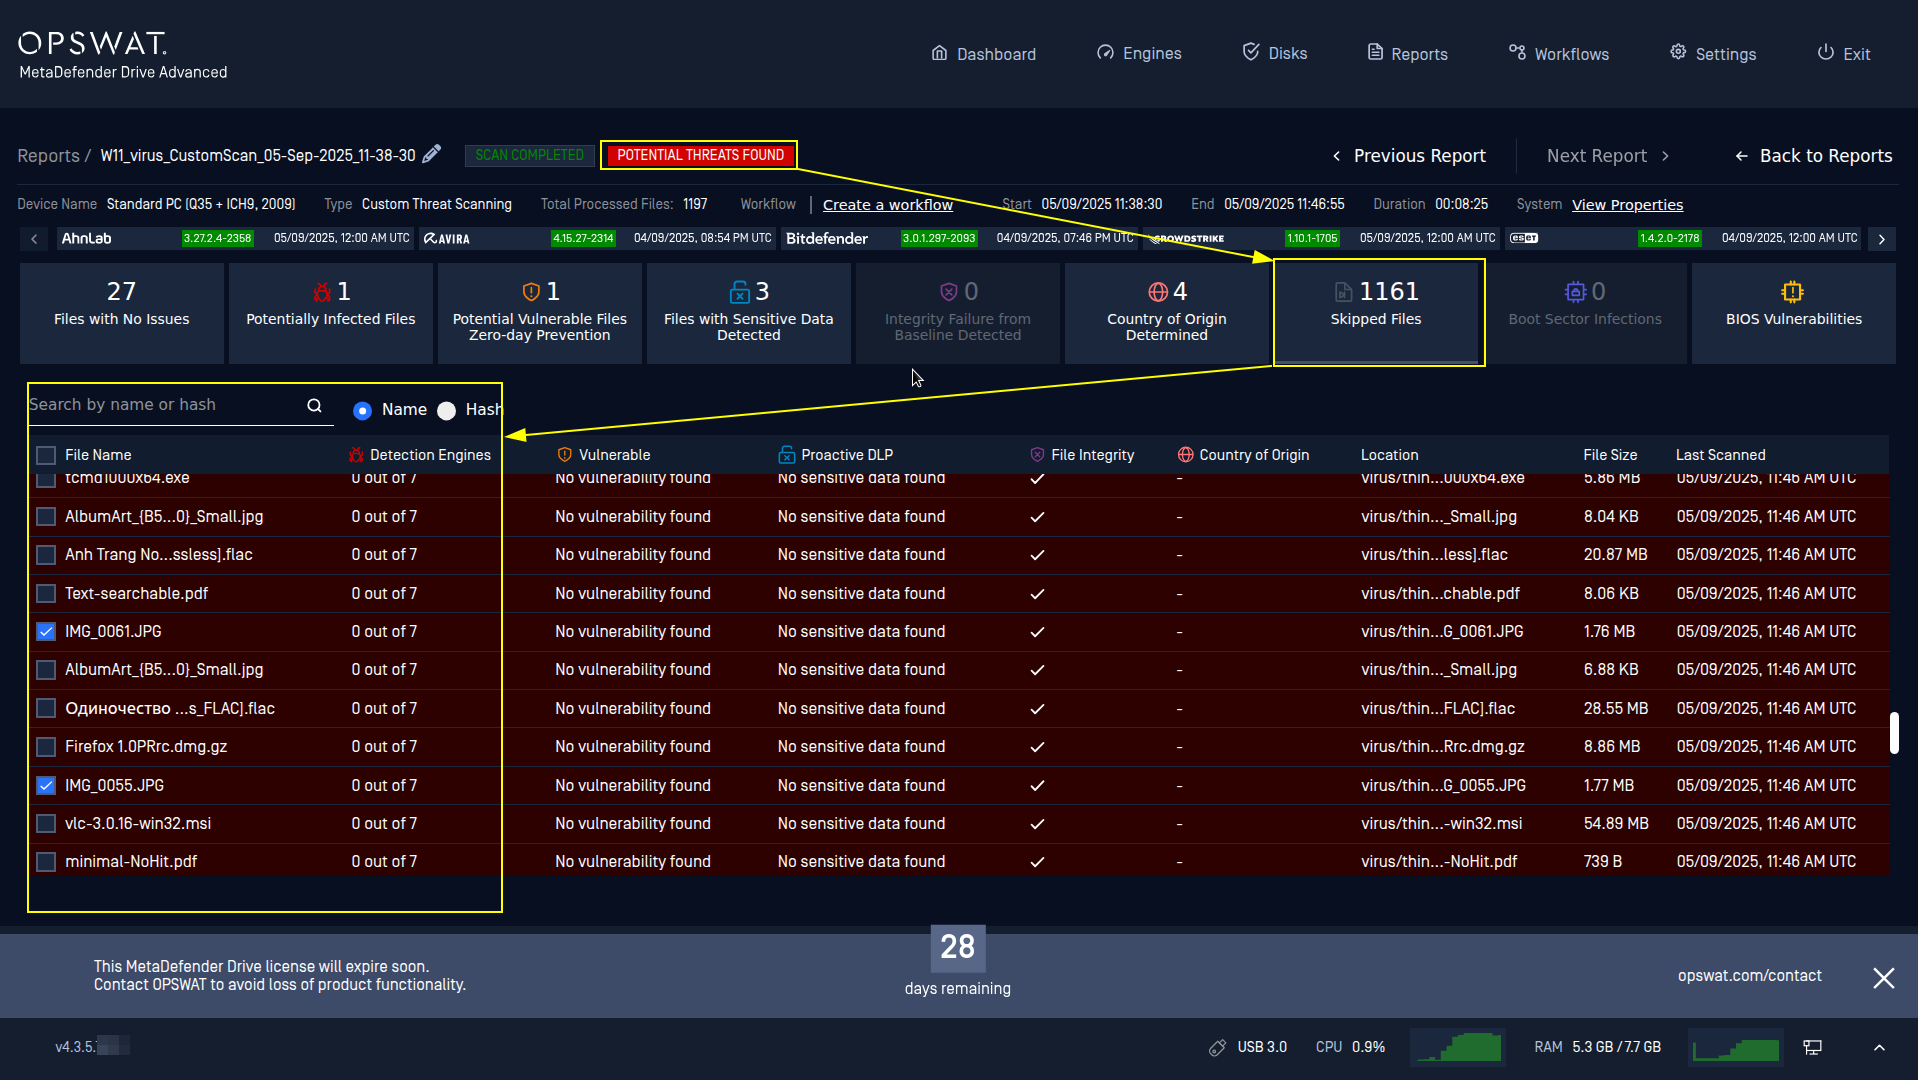This screenshot has width=1918, height=1080.
Task: Click the File Integrity column icon
Action: [x=1037, y=455]
